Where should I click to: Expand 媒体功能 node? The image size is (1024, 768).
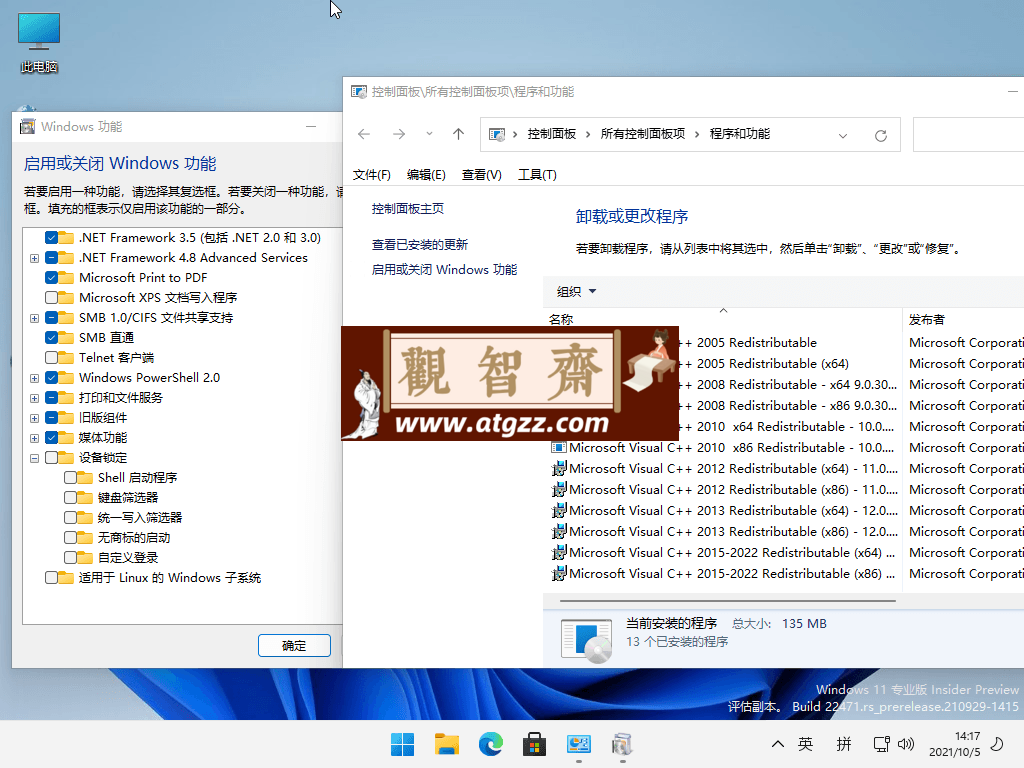(x=34, y=438)
